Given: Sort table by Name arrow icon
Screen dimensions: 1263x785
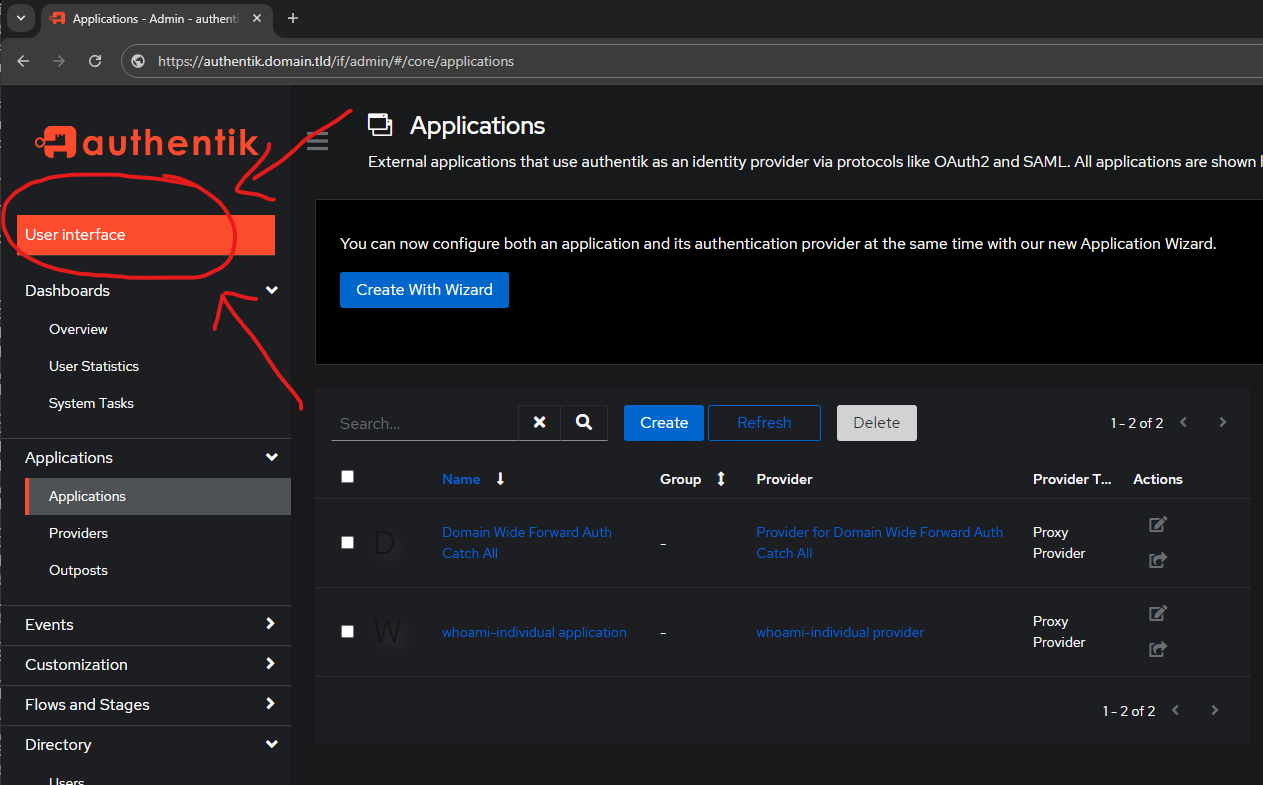Looking at the screenshot, I should [x=500, y=479].
